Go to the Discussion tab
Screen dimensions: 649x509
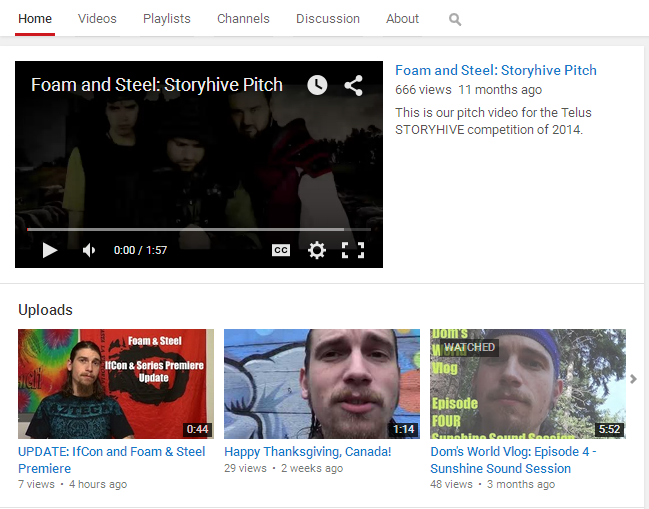[328, 19]
